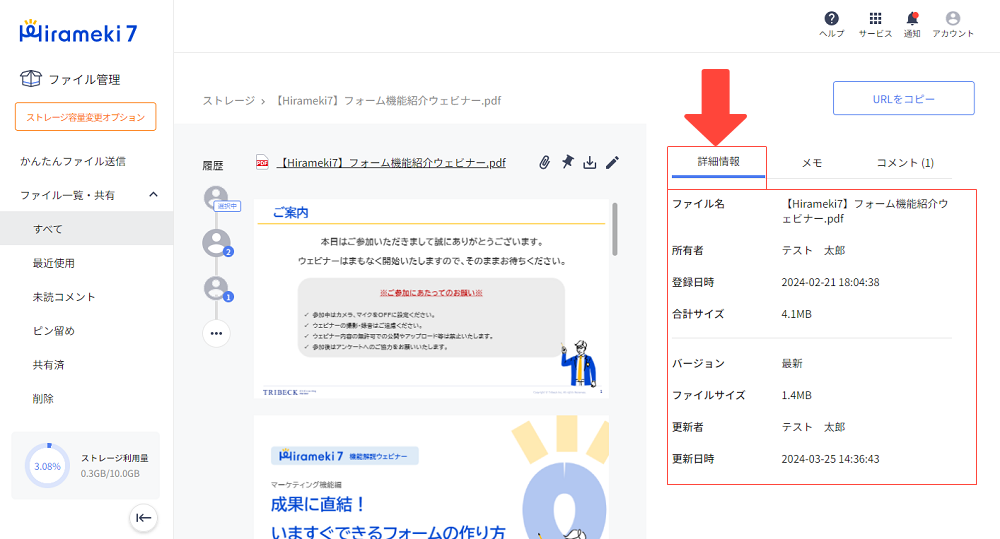
Task: Click the URLをコピー button
Action: coord(903,98)
